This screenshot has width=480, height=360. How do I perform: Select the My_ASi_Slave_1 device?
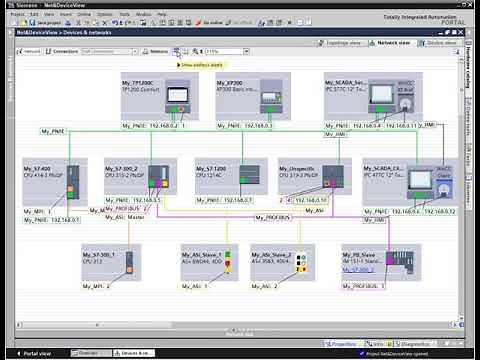pos(209,262)
